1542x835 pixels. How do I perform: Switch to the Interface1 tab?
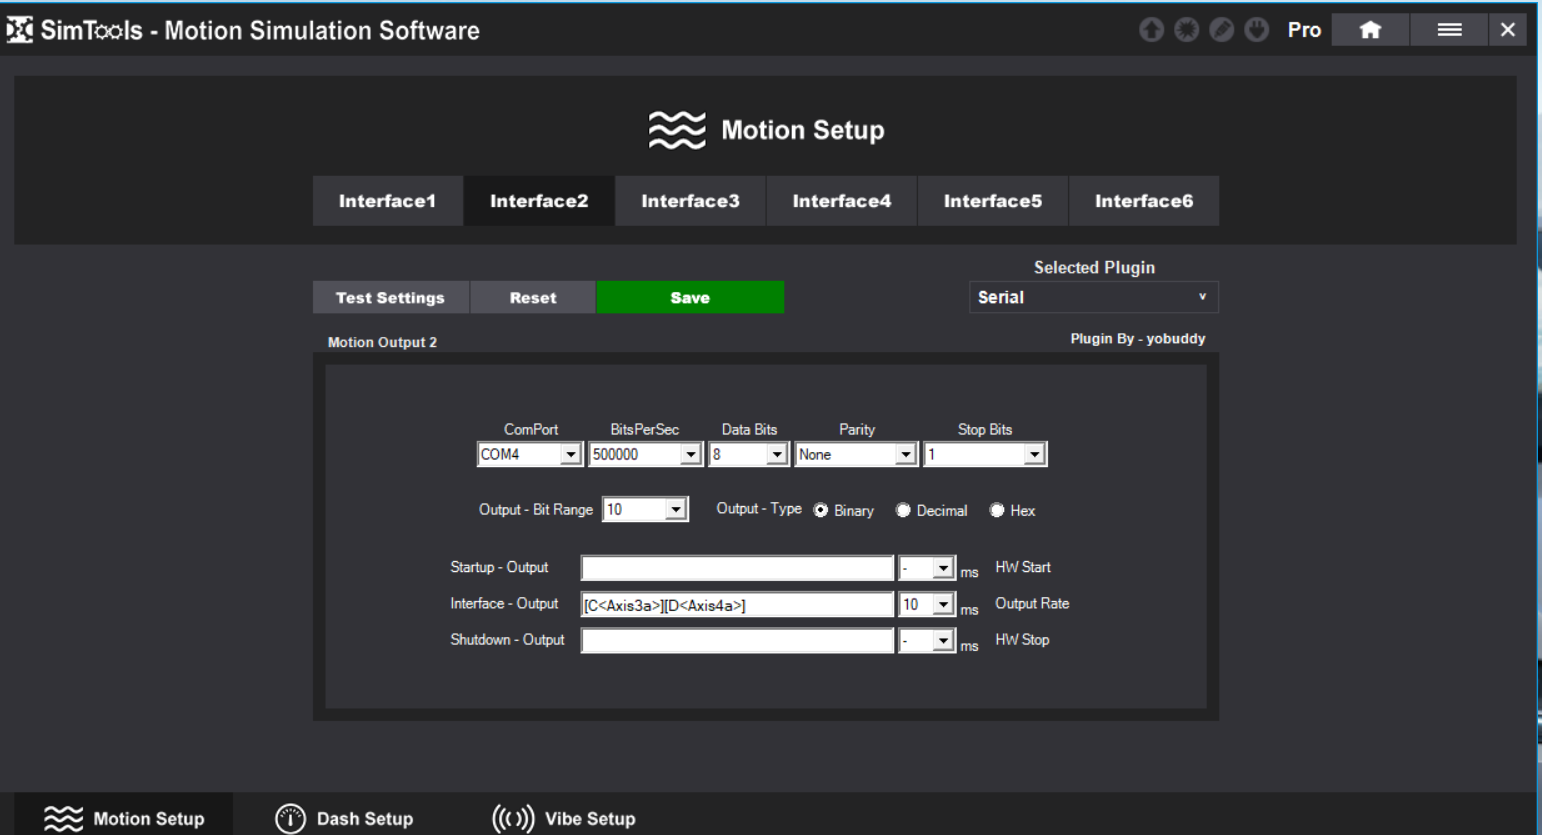click(x=387, y=201)
